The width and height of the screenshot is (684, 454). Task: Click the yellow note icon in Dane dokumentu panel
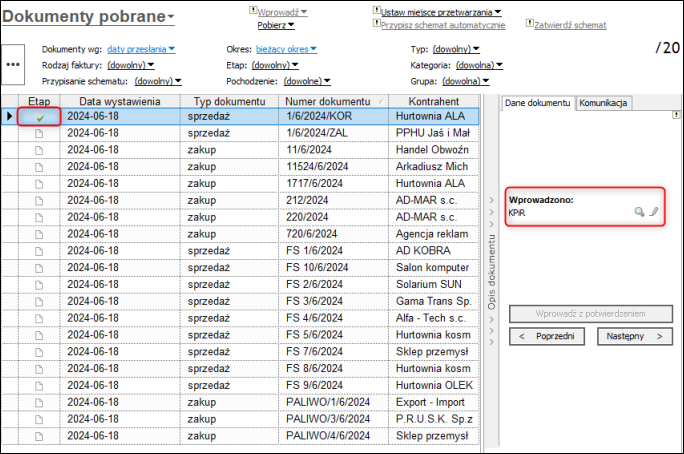[676, 115]
